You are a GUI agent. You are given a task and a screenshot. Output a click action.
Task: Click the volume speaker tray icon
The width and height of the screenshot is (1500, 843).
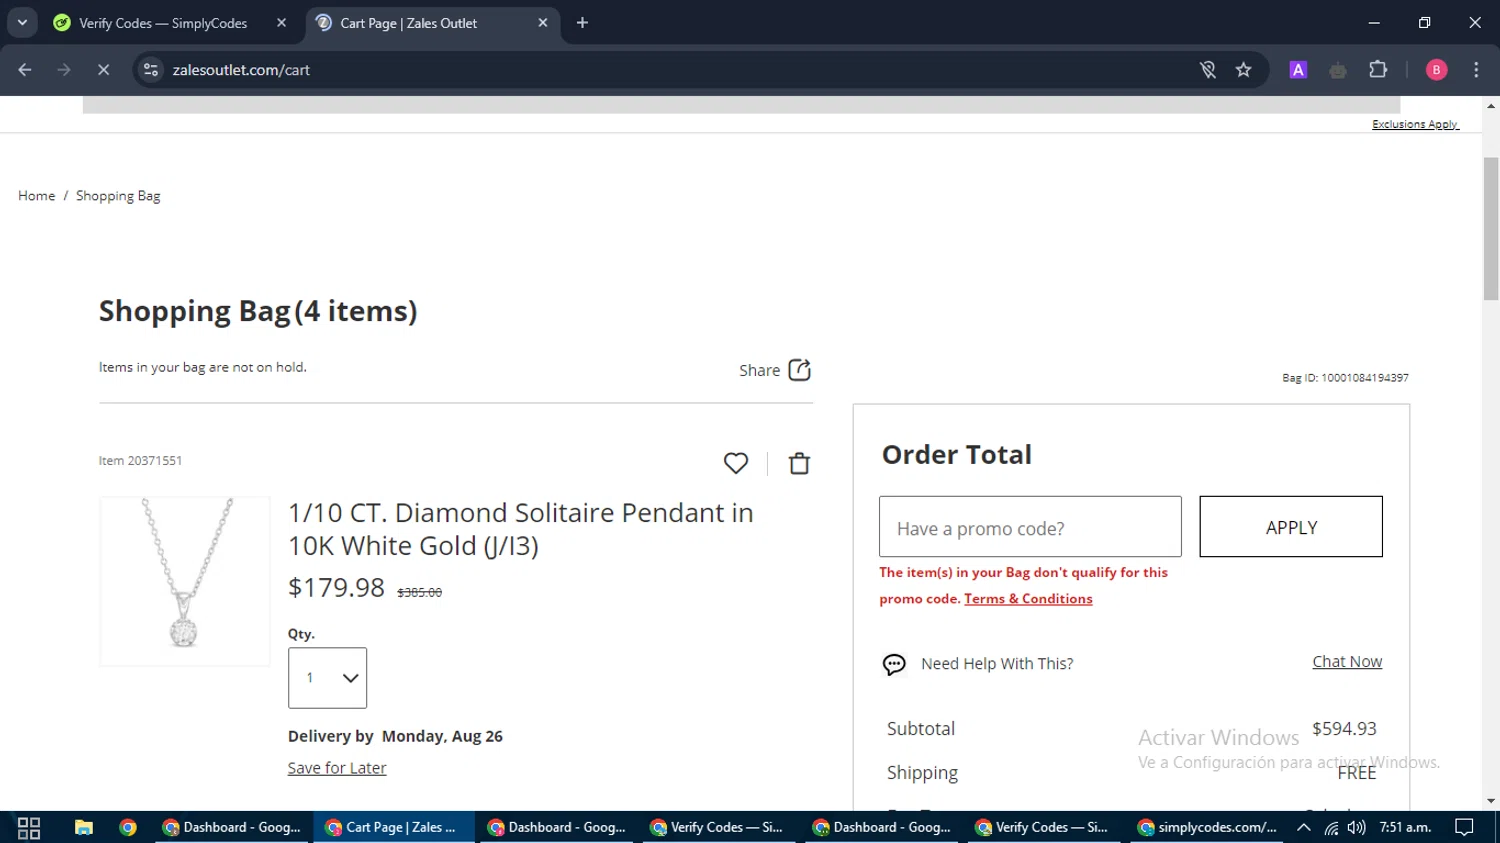pyautogui.click(x=1356, y=828)
